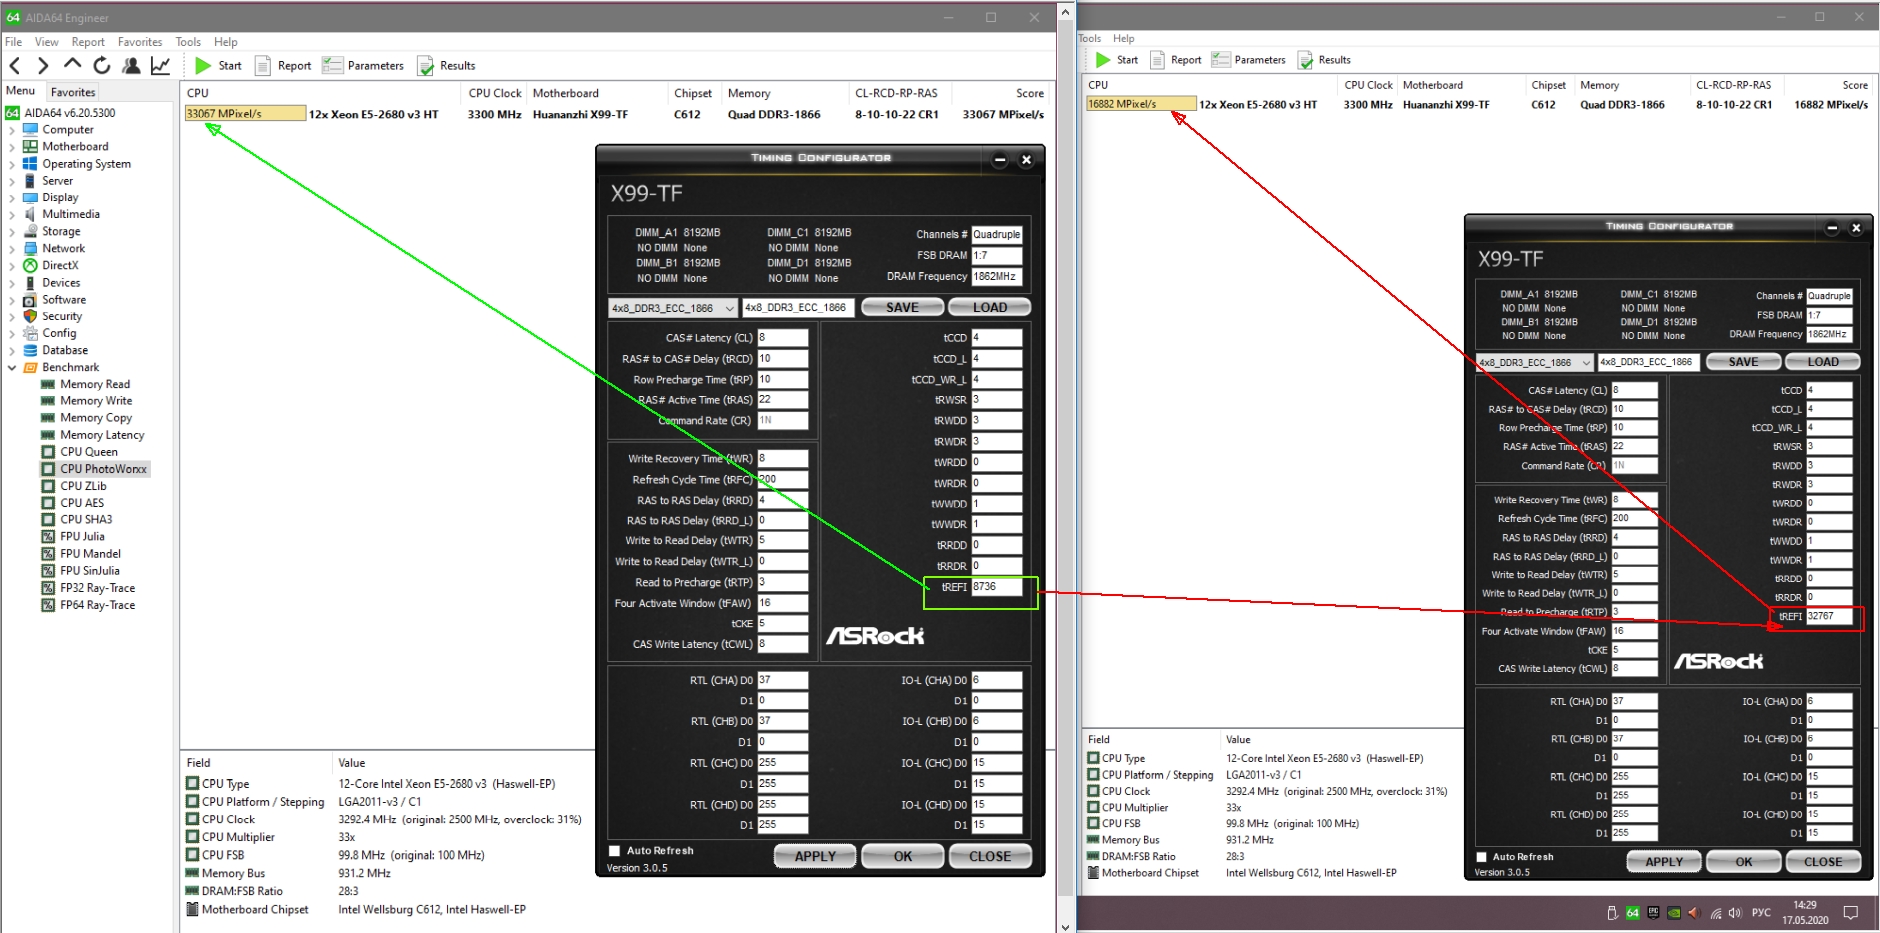
Task: Click CLOSE in the right Timing Configurator
Action: (1823, 862)
